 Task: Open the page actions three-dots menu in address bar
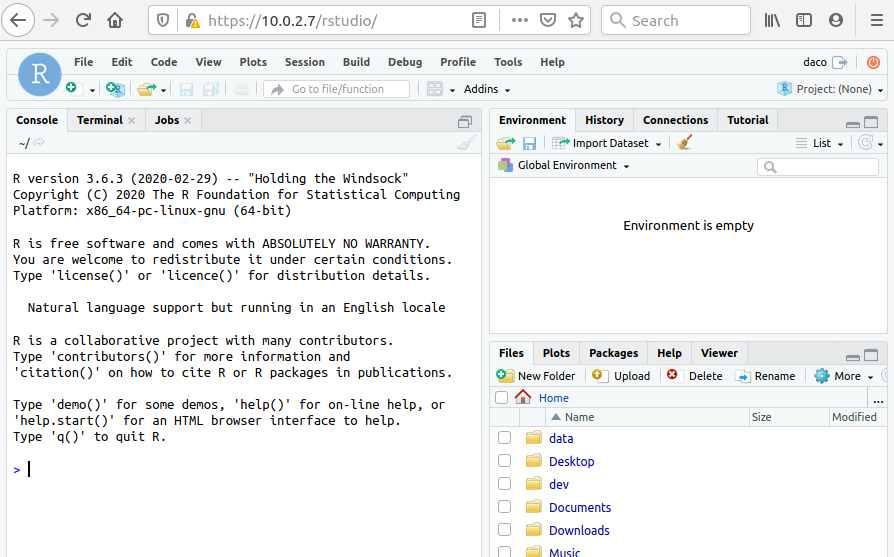pos(519,21)
